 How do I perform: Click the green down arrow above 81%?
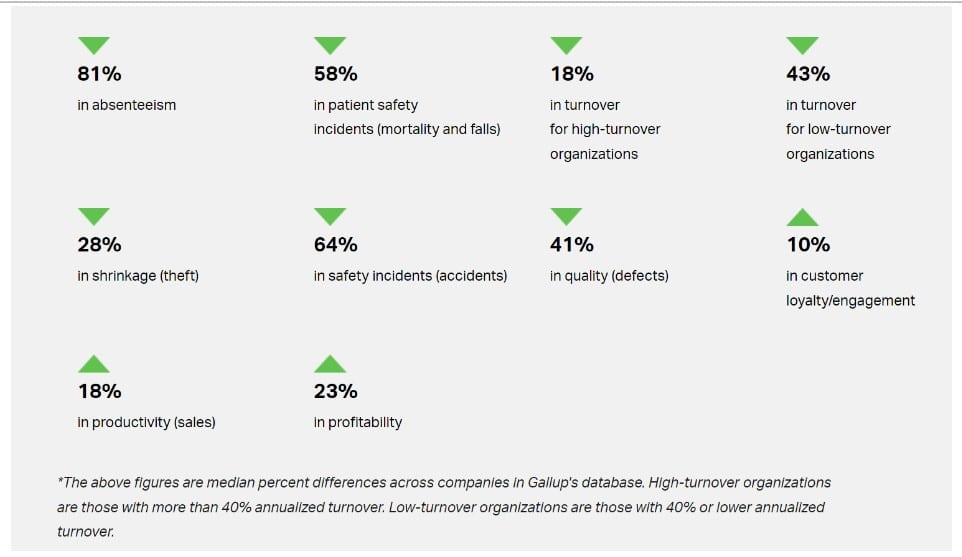[x=93, y=46]
